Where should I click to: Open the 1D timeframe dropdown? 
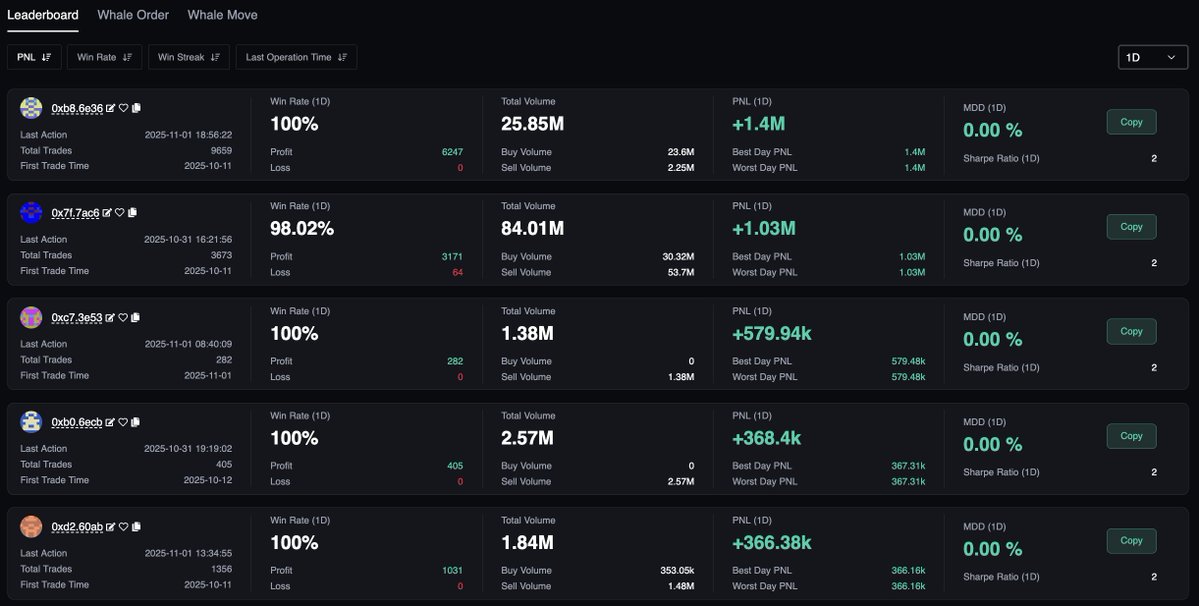click(1155, 56)
